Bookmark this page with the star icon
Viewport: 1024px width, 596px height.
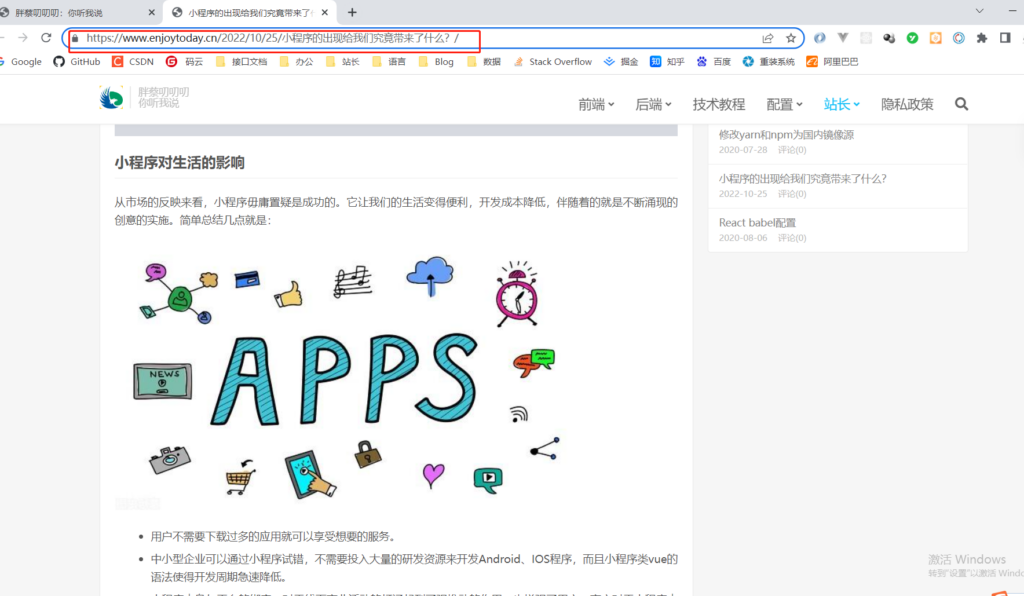point(791,38)
